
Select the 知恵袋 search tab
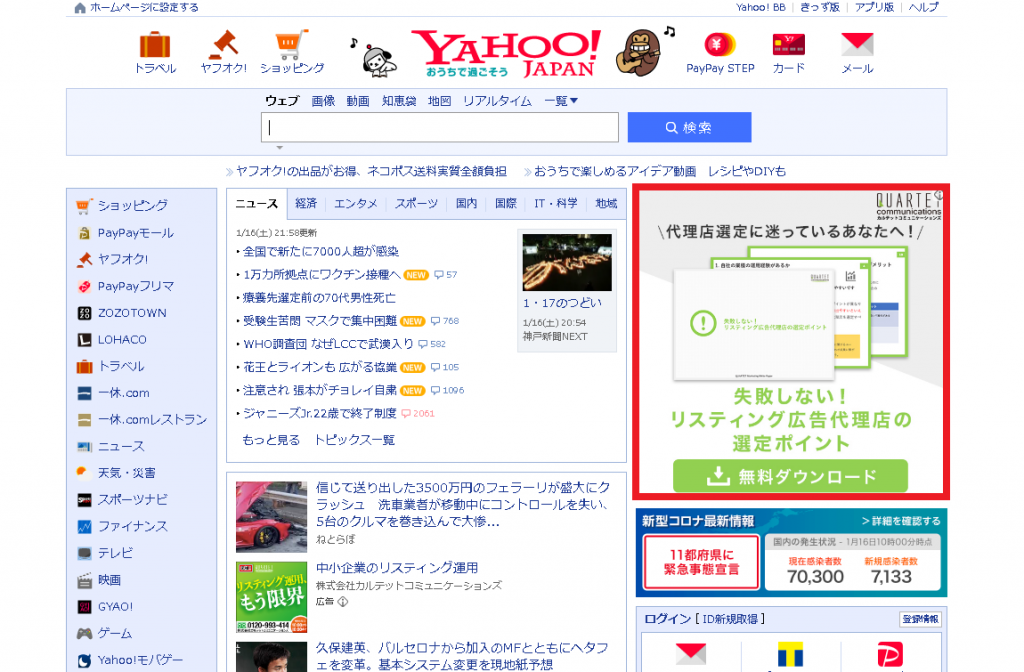[x=399, y=101]
